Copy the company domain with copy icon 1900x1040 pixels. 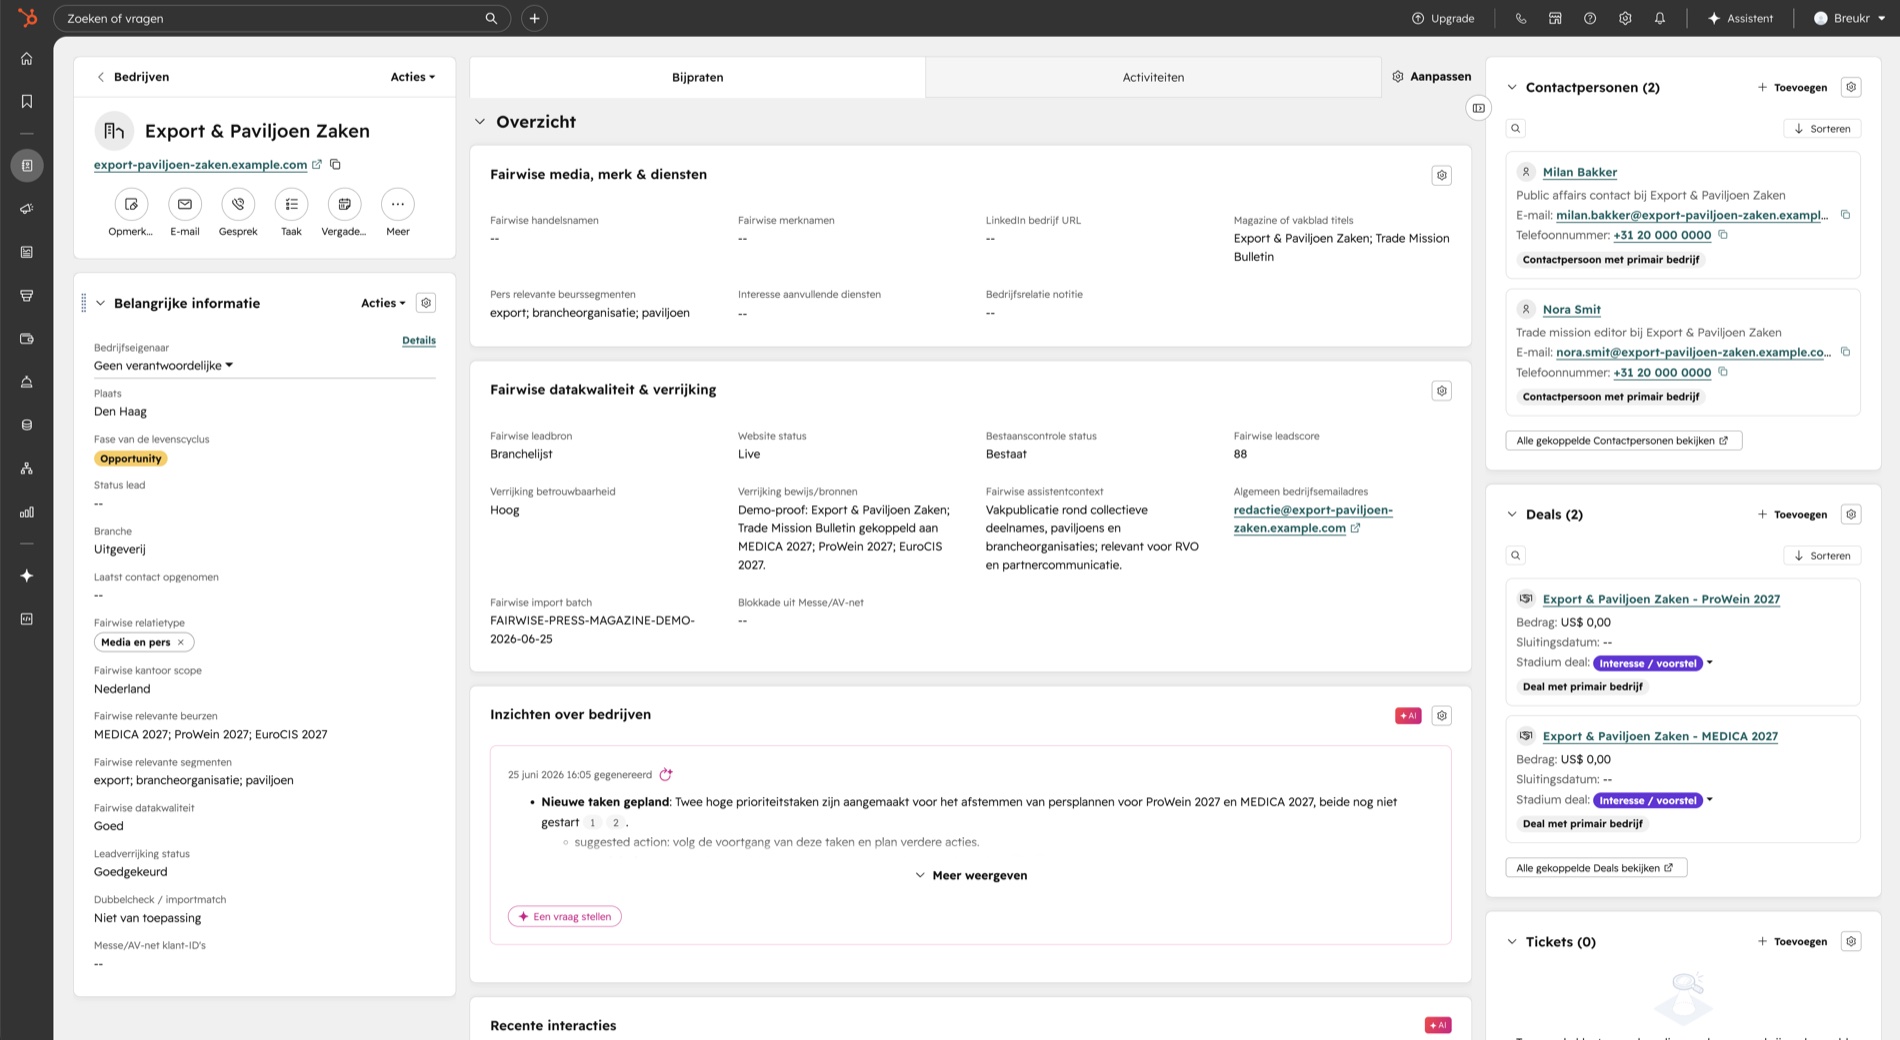tap(336, 164)
